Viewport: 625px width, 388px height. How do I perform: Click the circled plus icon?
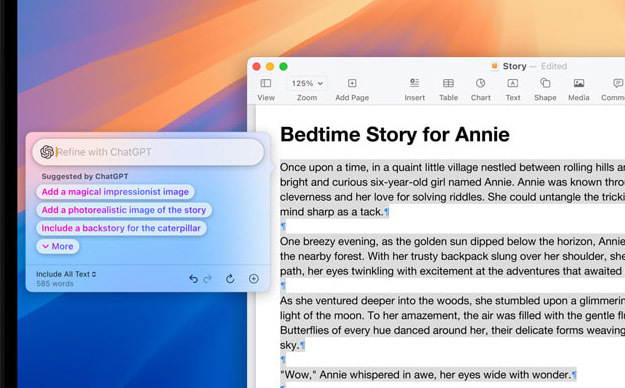point(254,279)
